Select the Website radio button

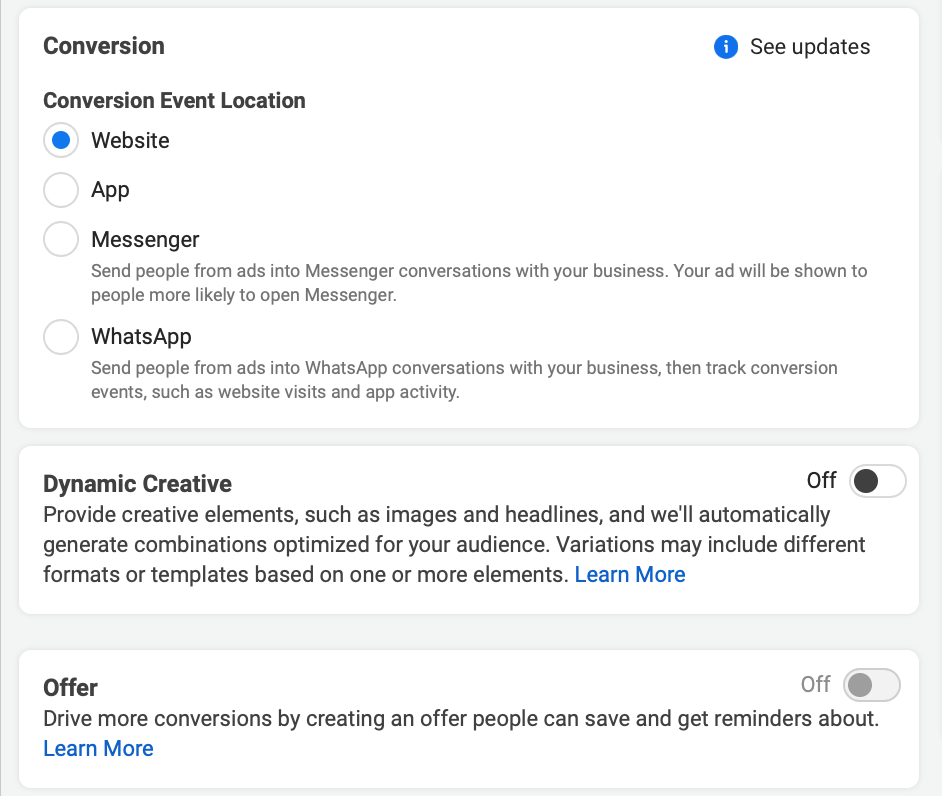[61, 141]
